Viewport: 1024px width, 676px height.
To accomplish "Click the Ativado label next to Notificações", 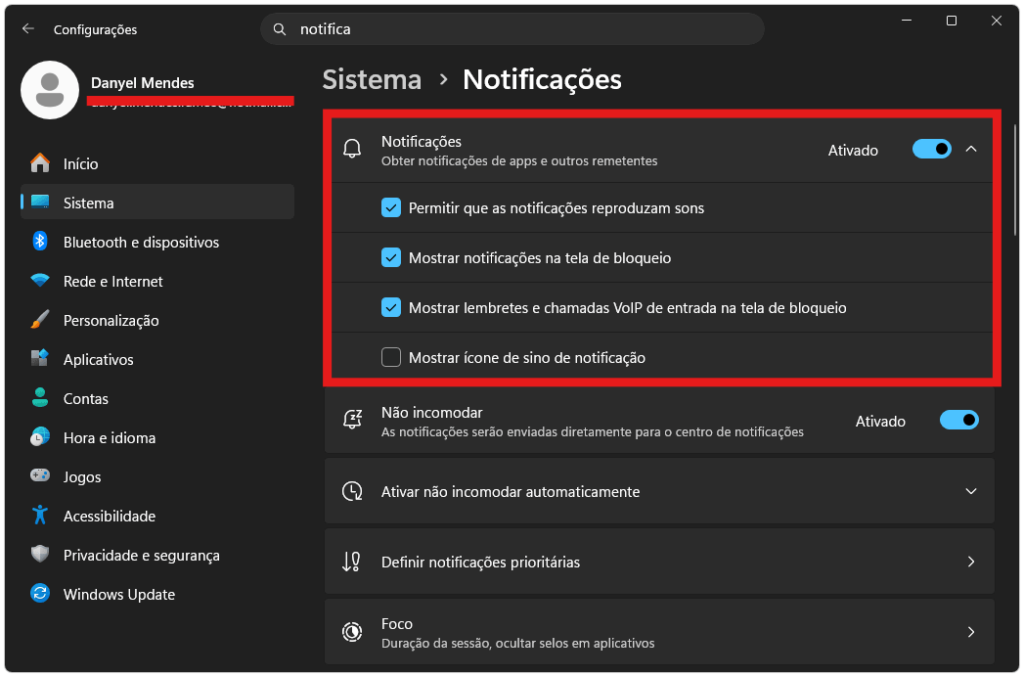I will [853, 150].
